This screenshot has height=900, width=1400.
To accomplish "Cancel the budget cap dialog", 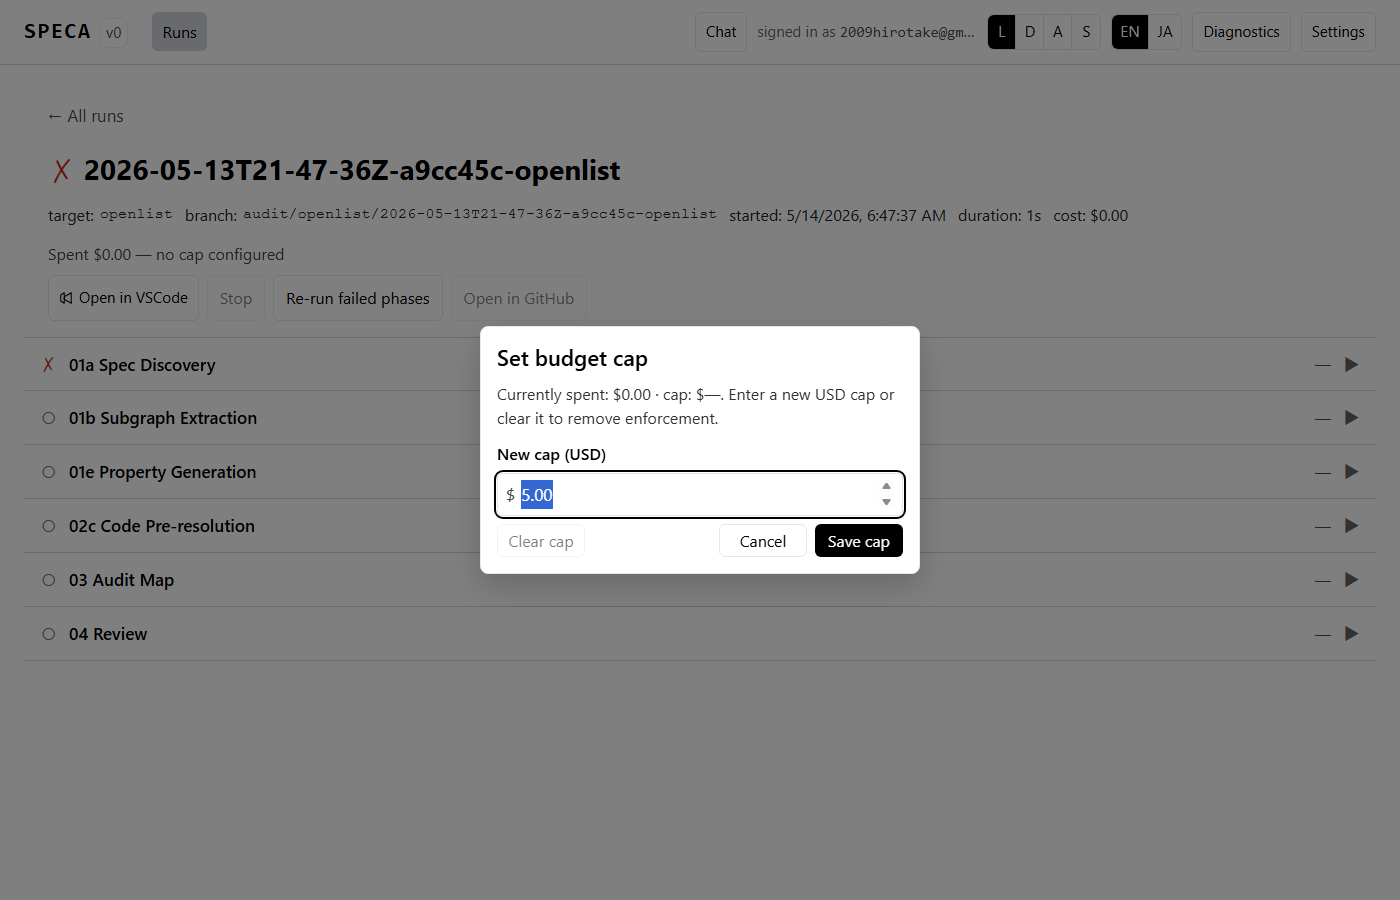I will click(x=762, y=541).
